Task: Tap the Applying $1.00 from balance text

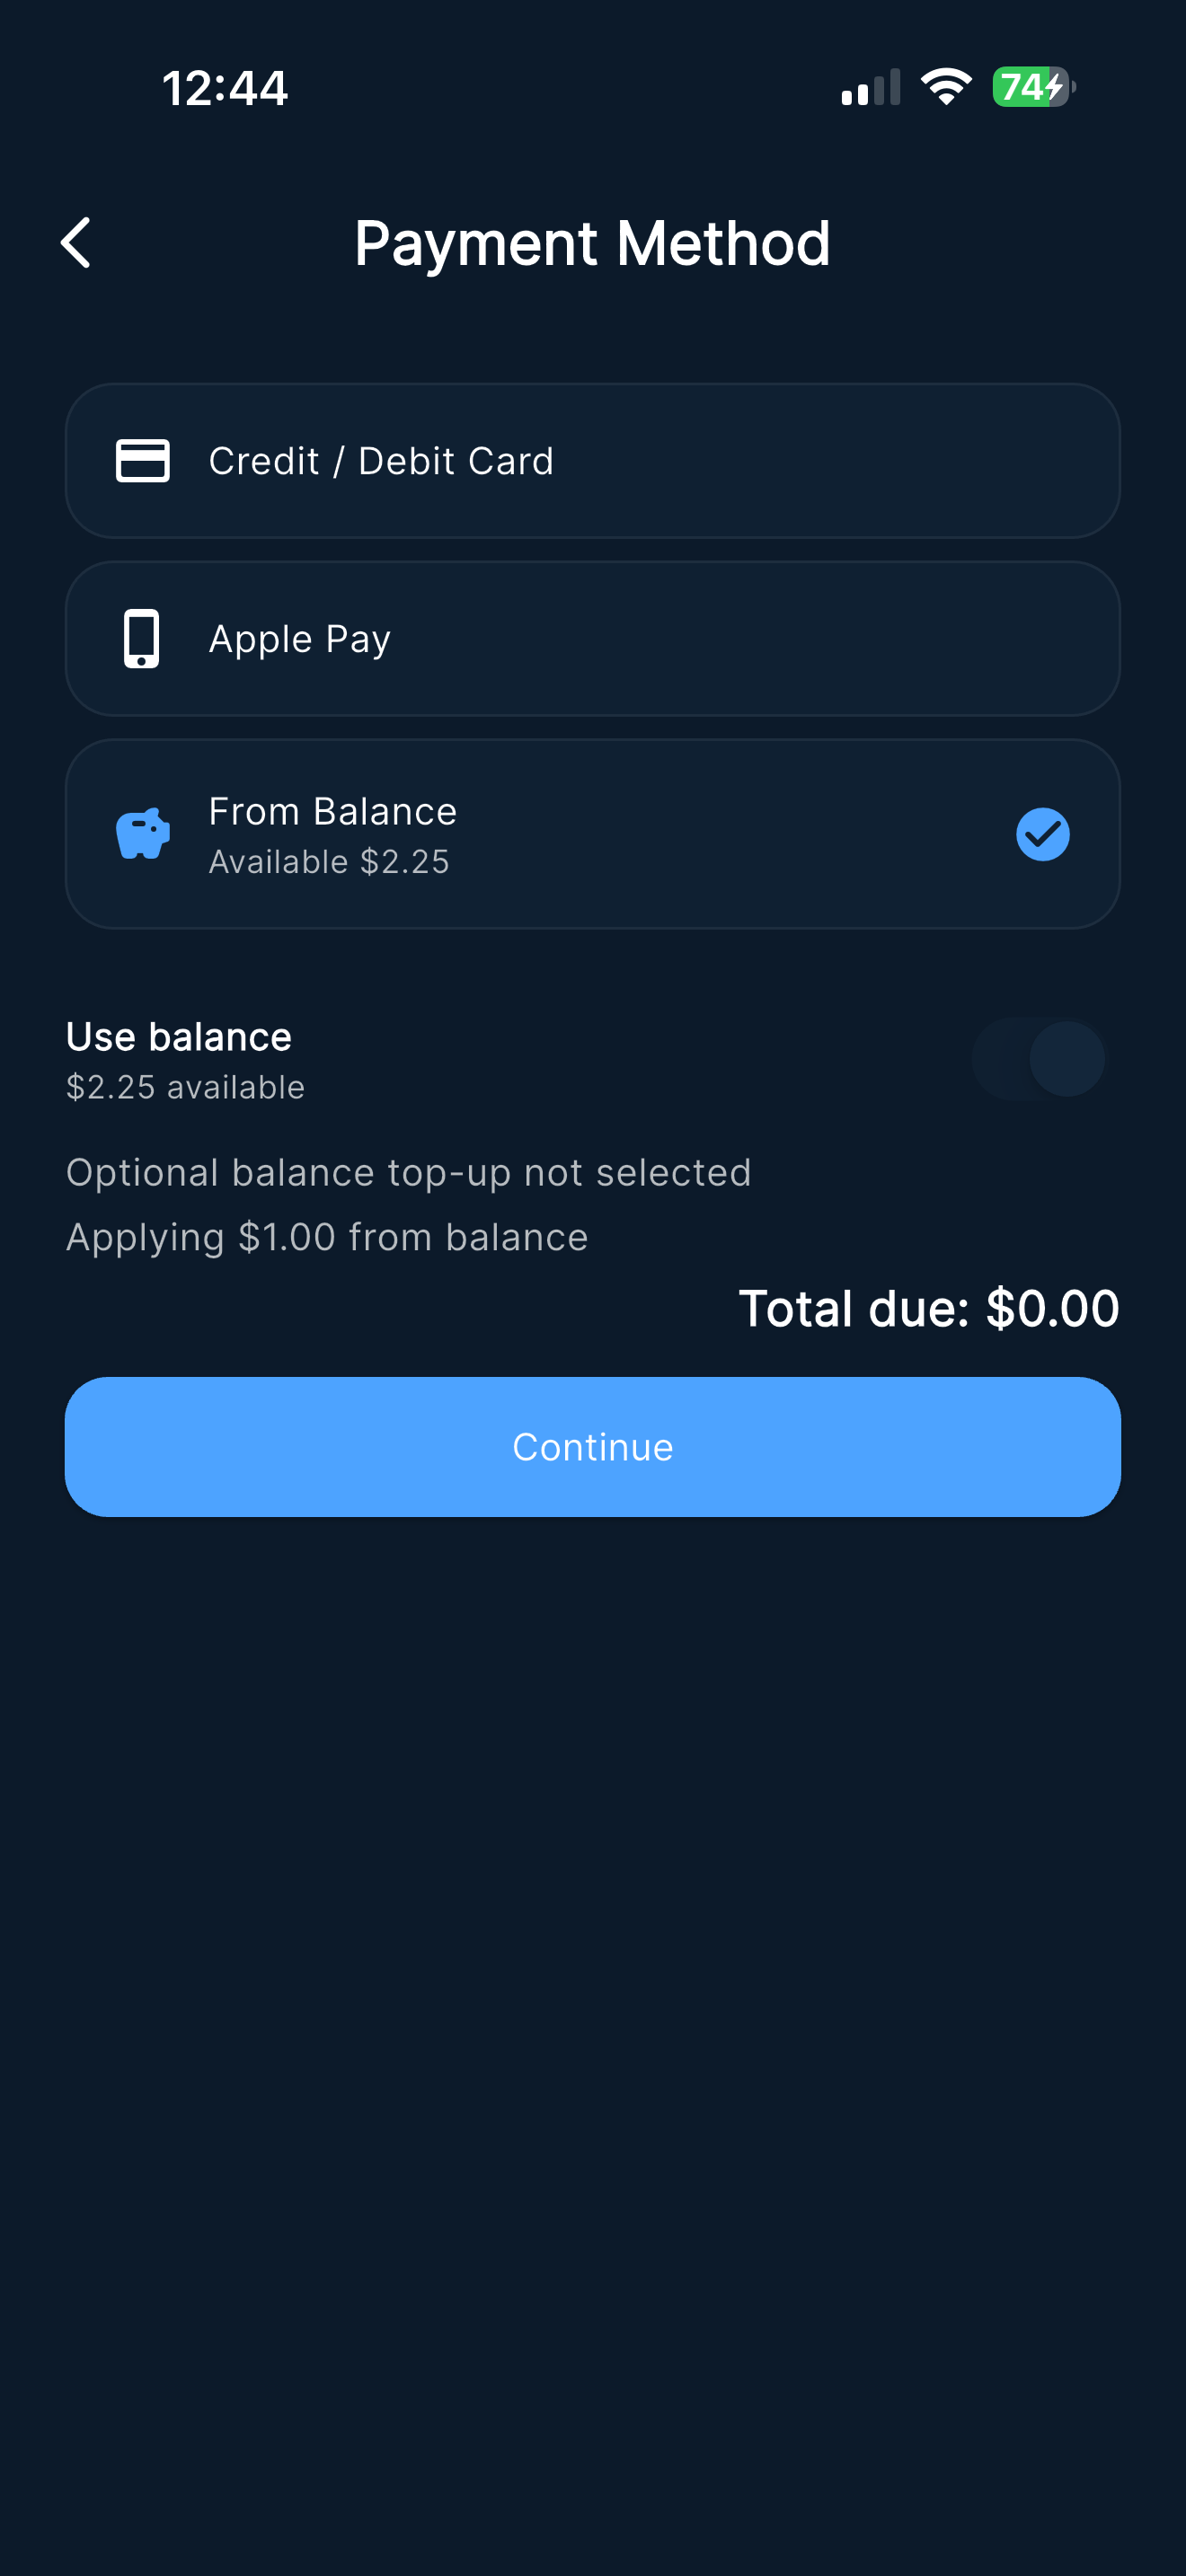Action: (x=326, y=1236)
